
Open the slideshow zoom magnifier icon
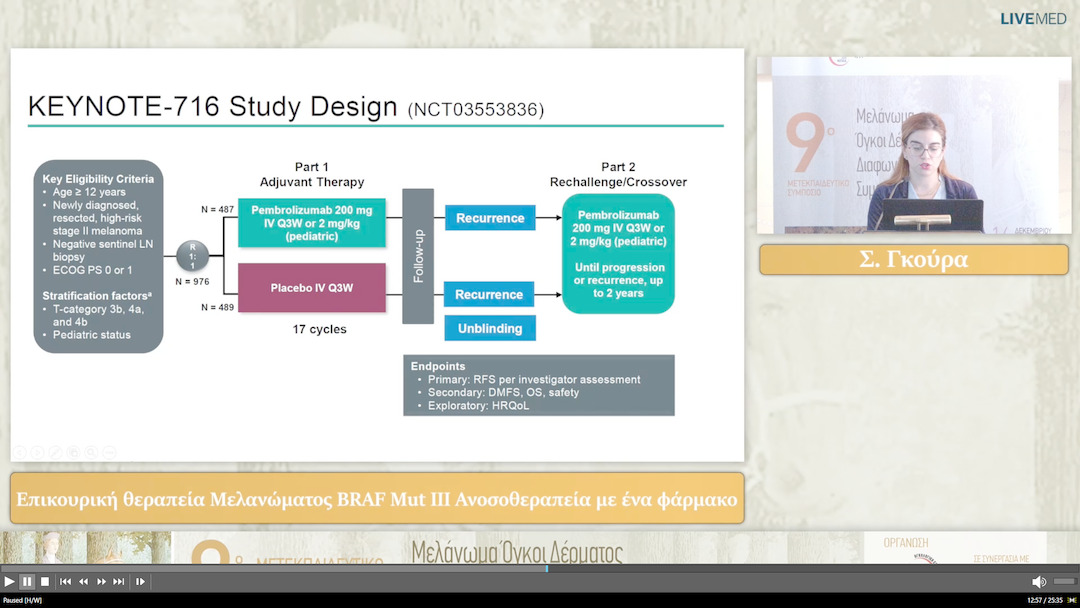click(x=91, y=452)
